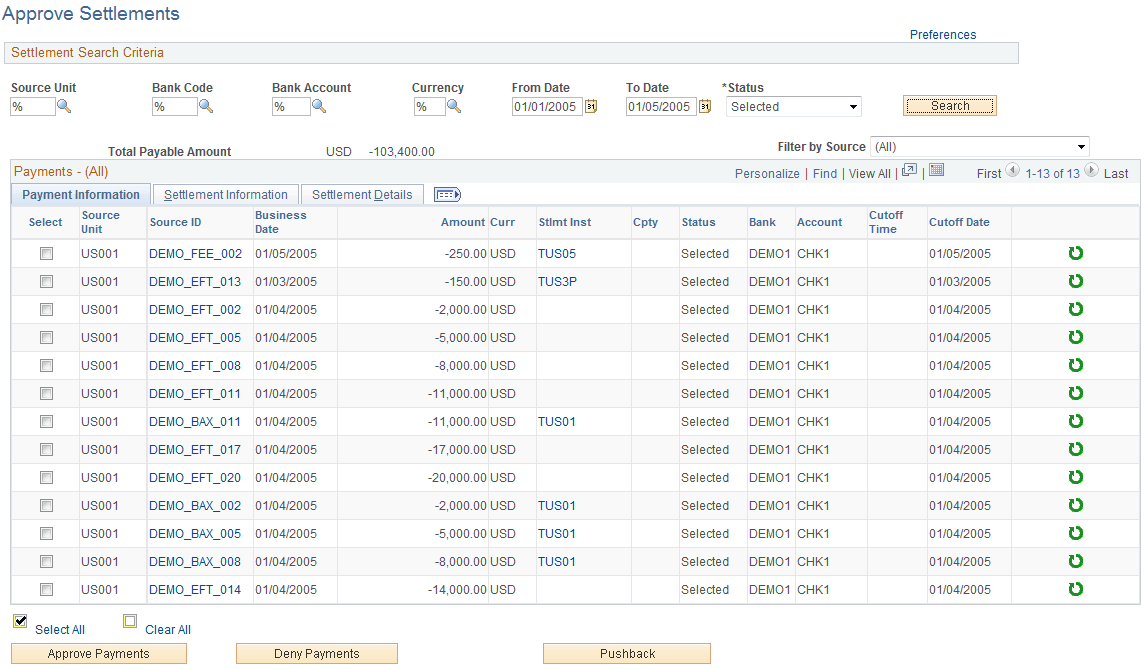Tick the checkbox for the DEMO_BAX_011 row
The height and width of the screenshot is (670, 1148).
(47, 422)
